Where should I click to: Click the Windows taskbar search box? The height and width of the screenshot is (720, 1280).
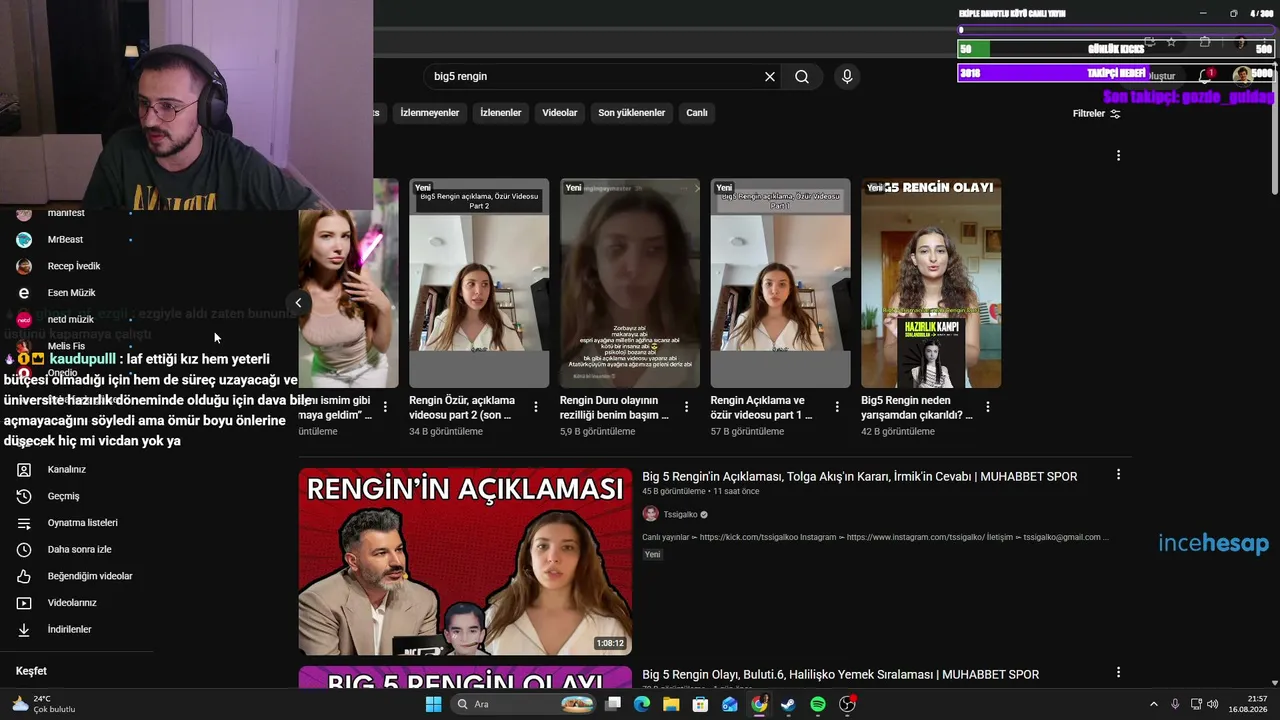[x=524, y=704]
